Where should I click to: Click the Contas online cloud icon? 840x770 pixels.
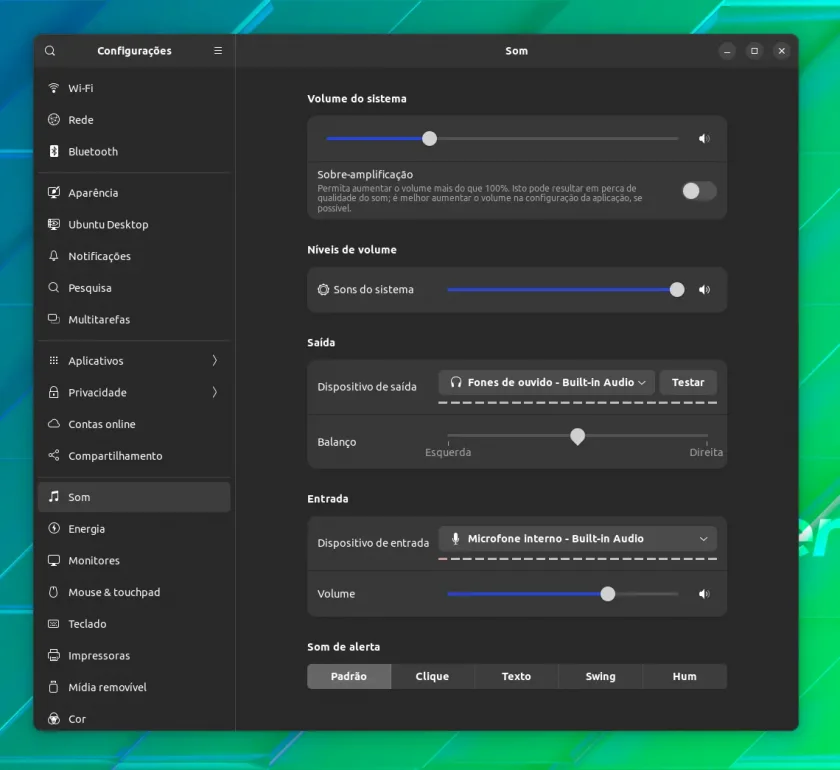coord(54,423)
